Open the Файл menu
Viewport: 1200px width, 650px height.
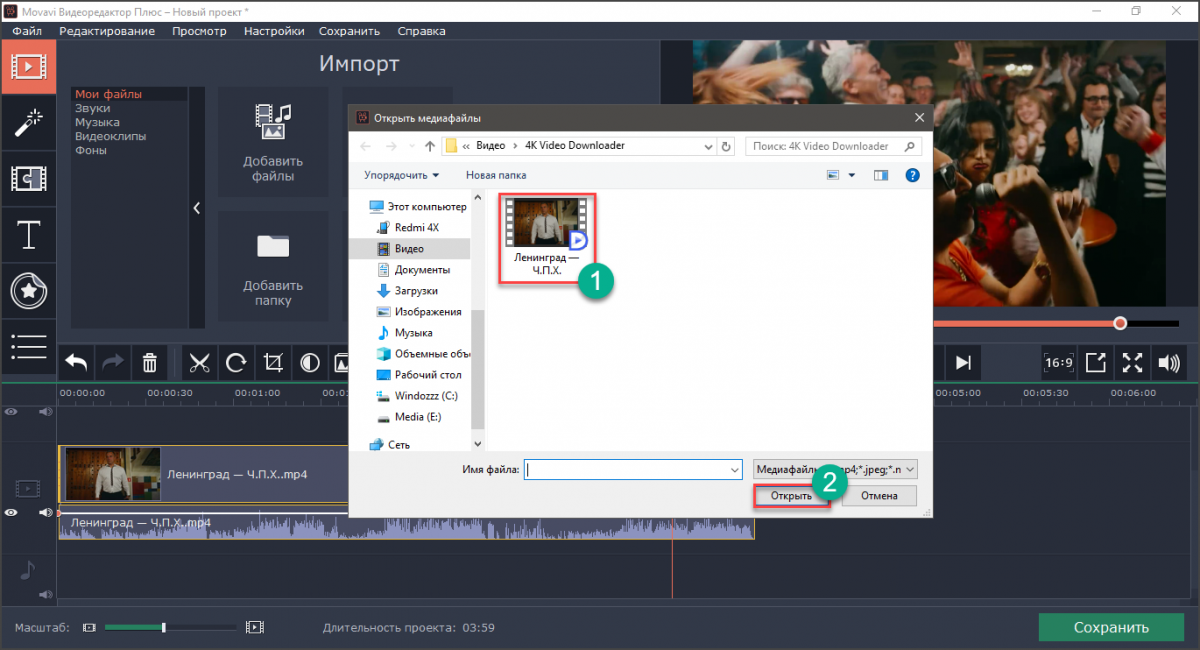point(27,31)
